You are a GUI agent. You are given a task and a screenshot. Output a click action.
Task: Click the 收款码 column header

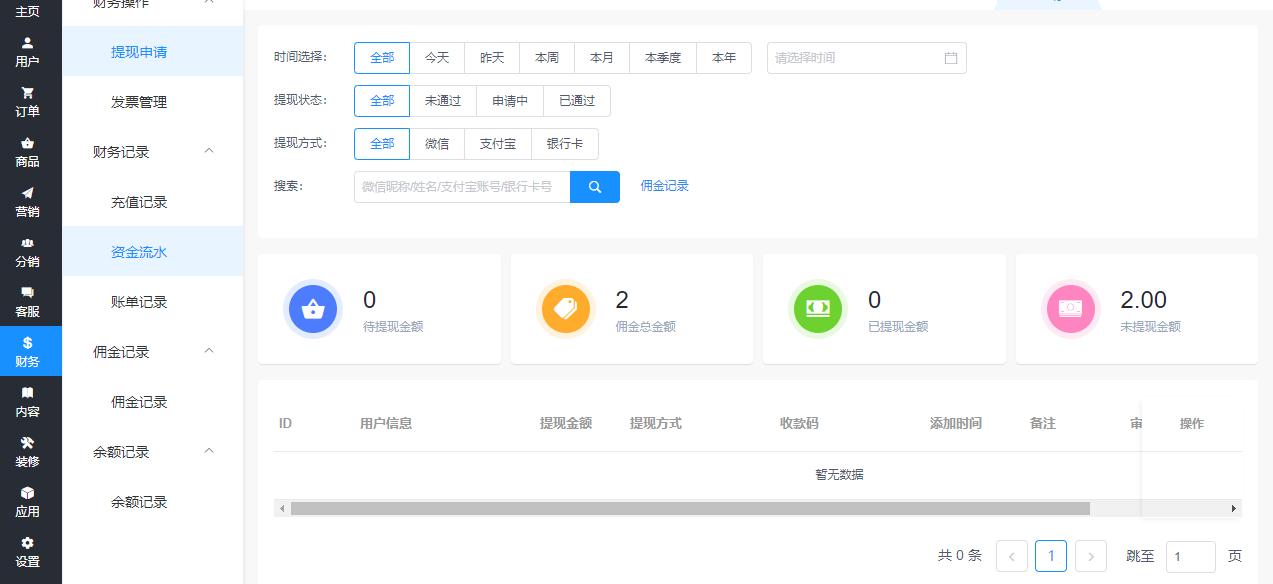(x=799, y=423)
